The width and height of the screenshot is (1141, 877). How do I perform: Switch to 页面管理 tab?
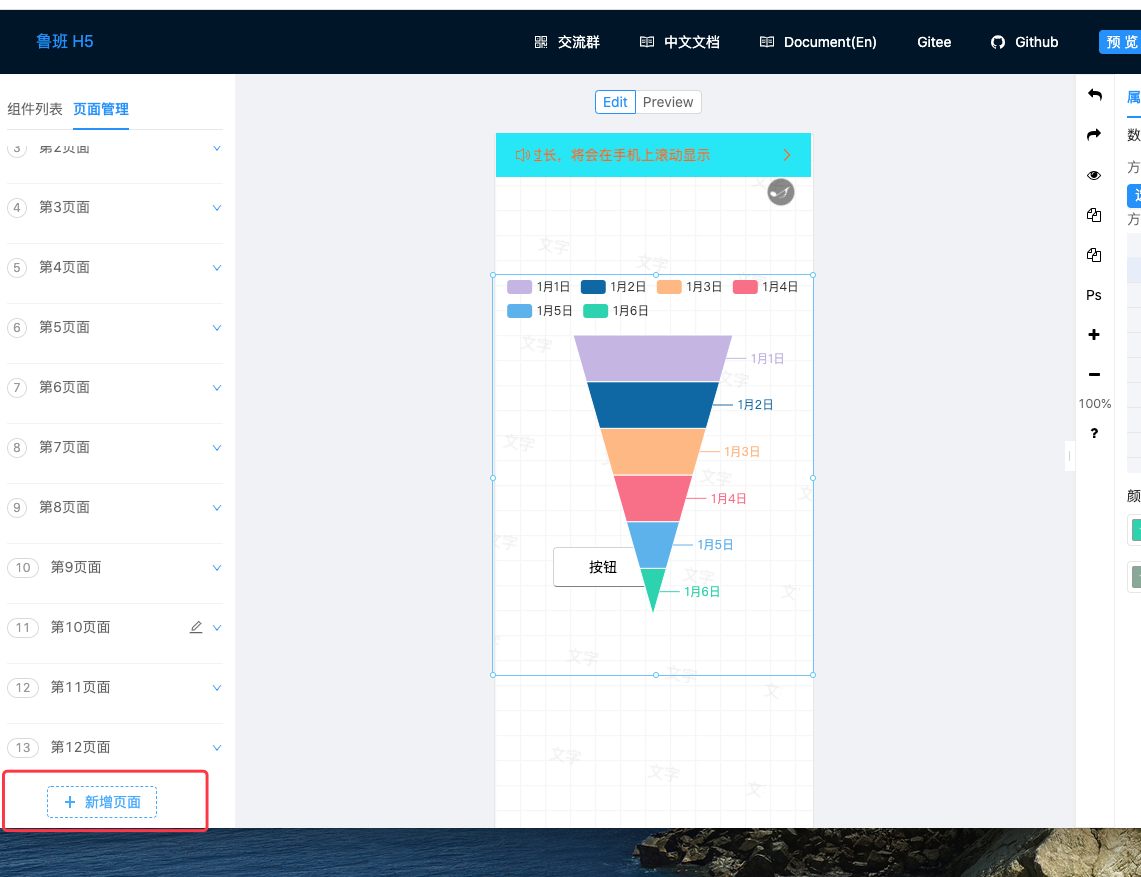click(101, 109)
